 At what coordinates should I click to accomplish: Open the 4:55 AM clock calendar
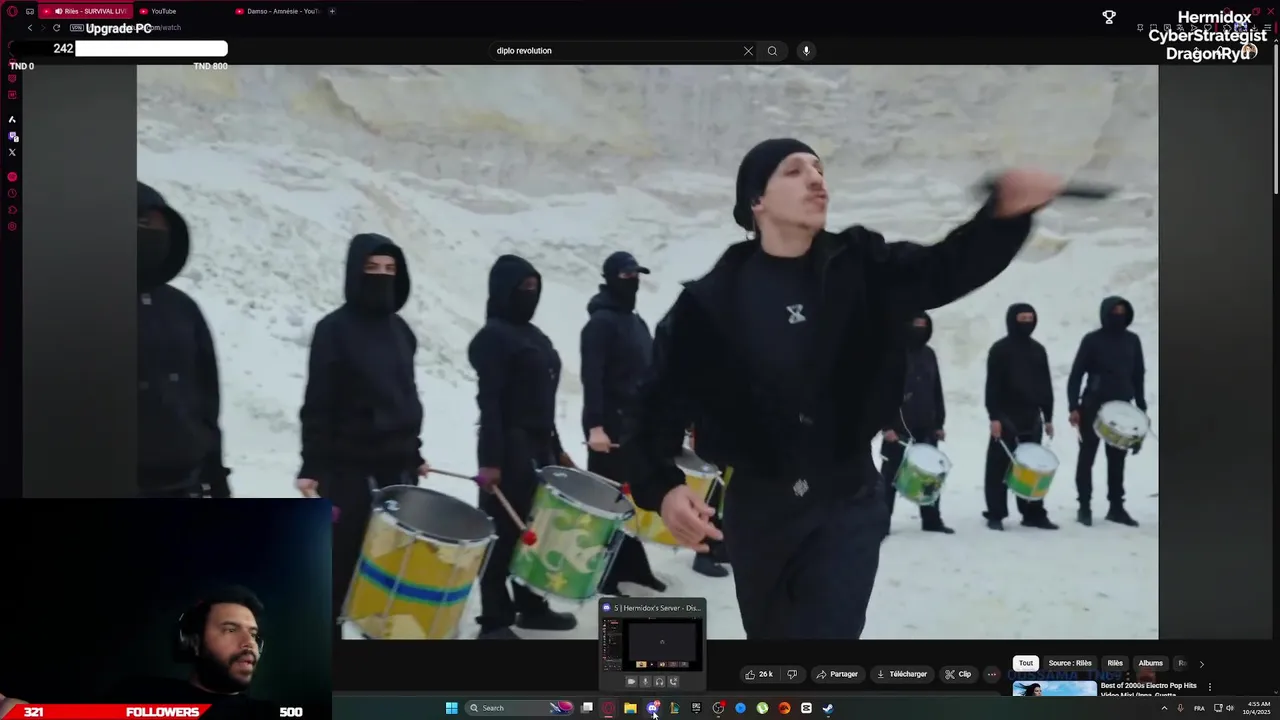click(1259, 708)
